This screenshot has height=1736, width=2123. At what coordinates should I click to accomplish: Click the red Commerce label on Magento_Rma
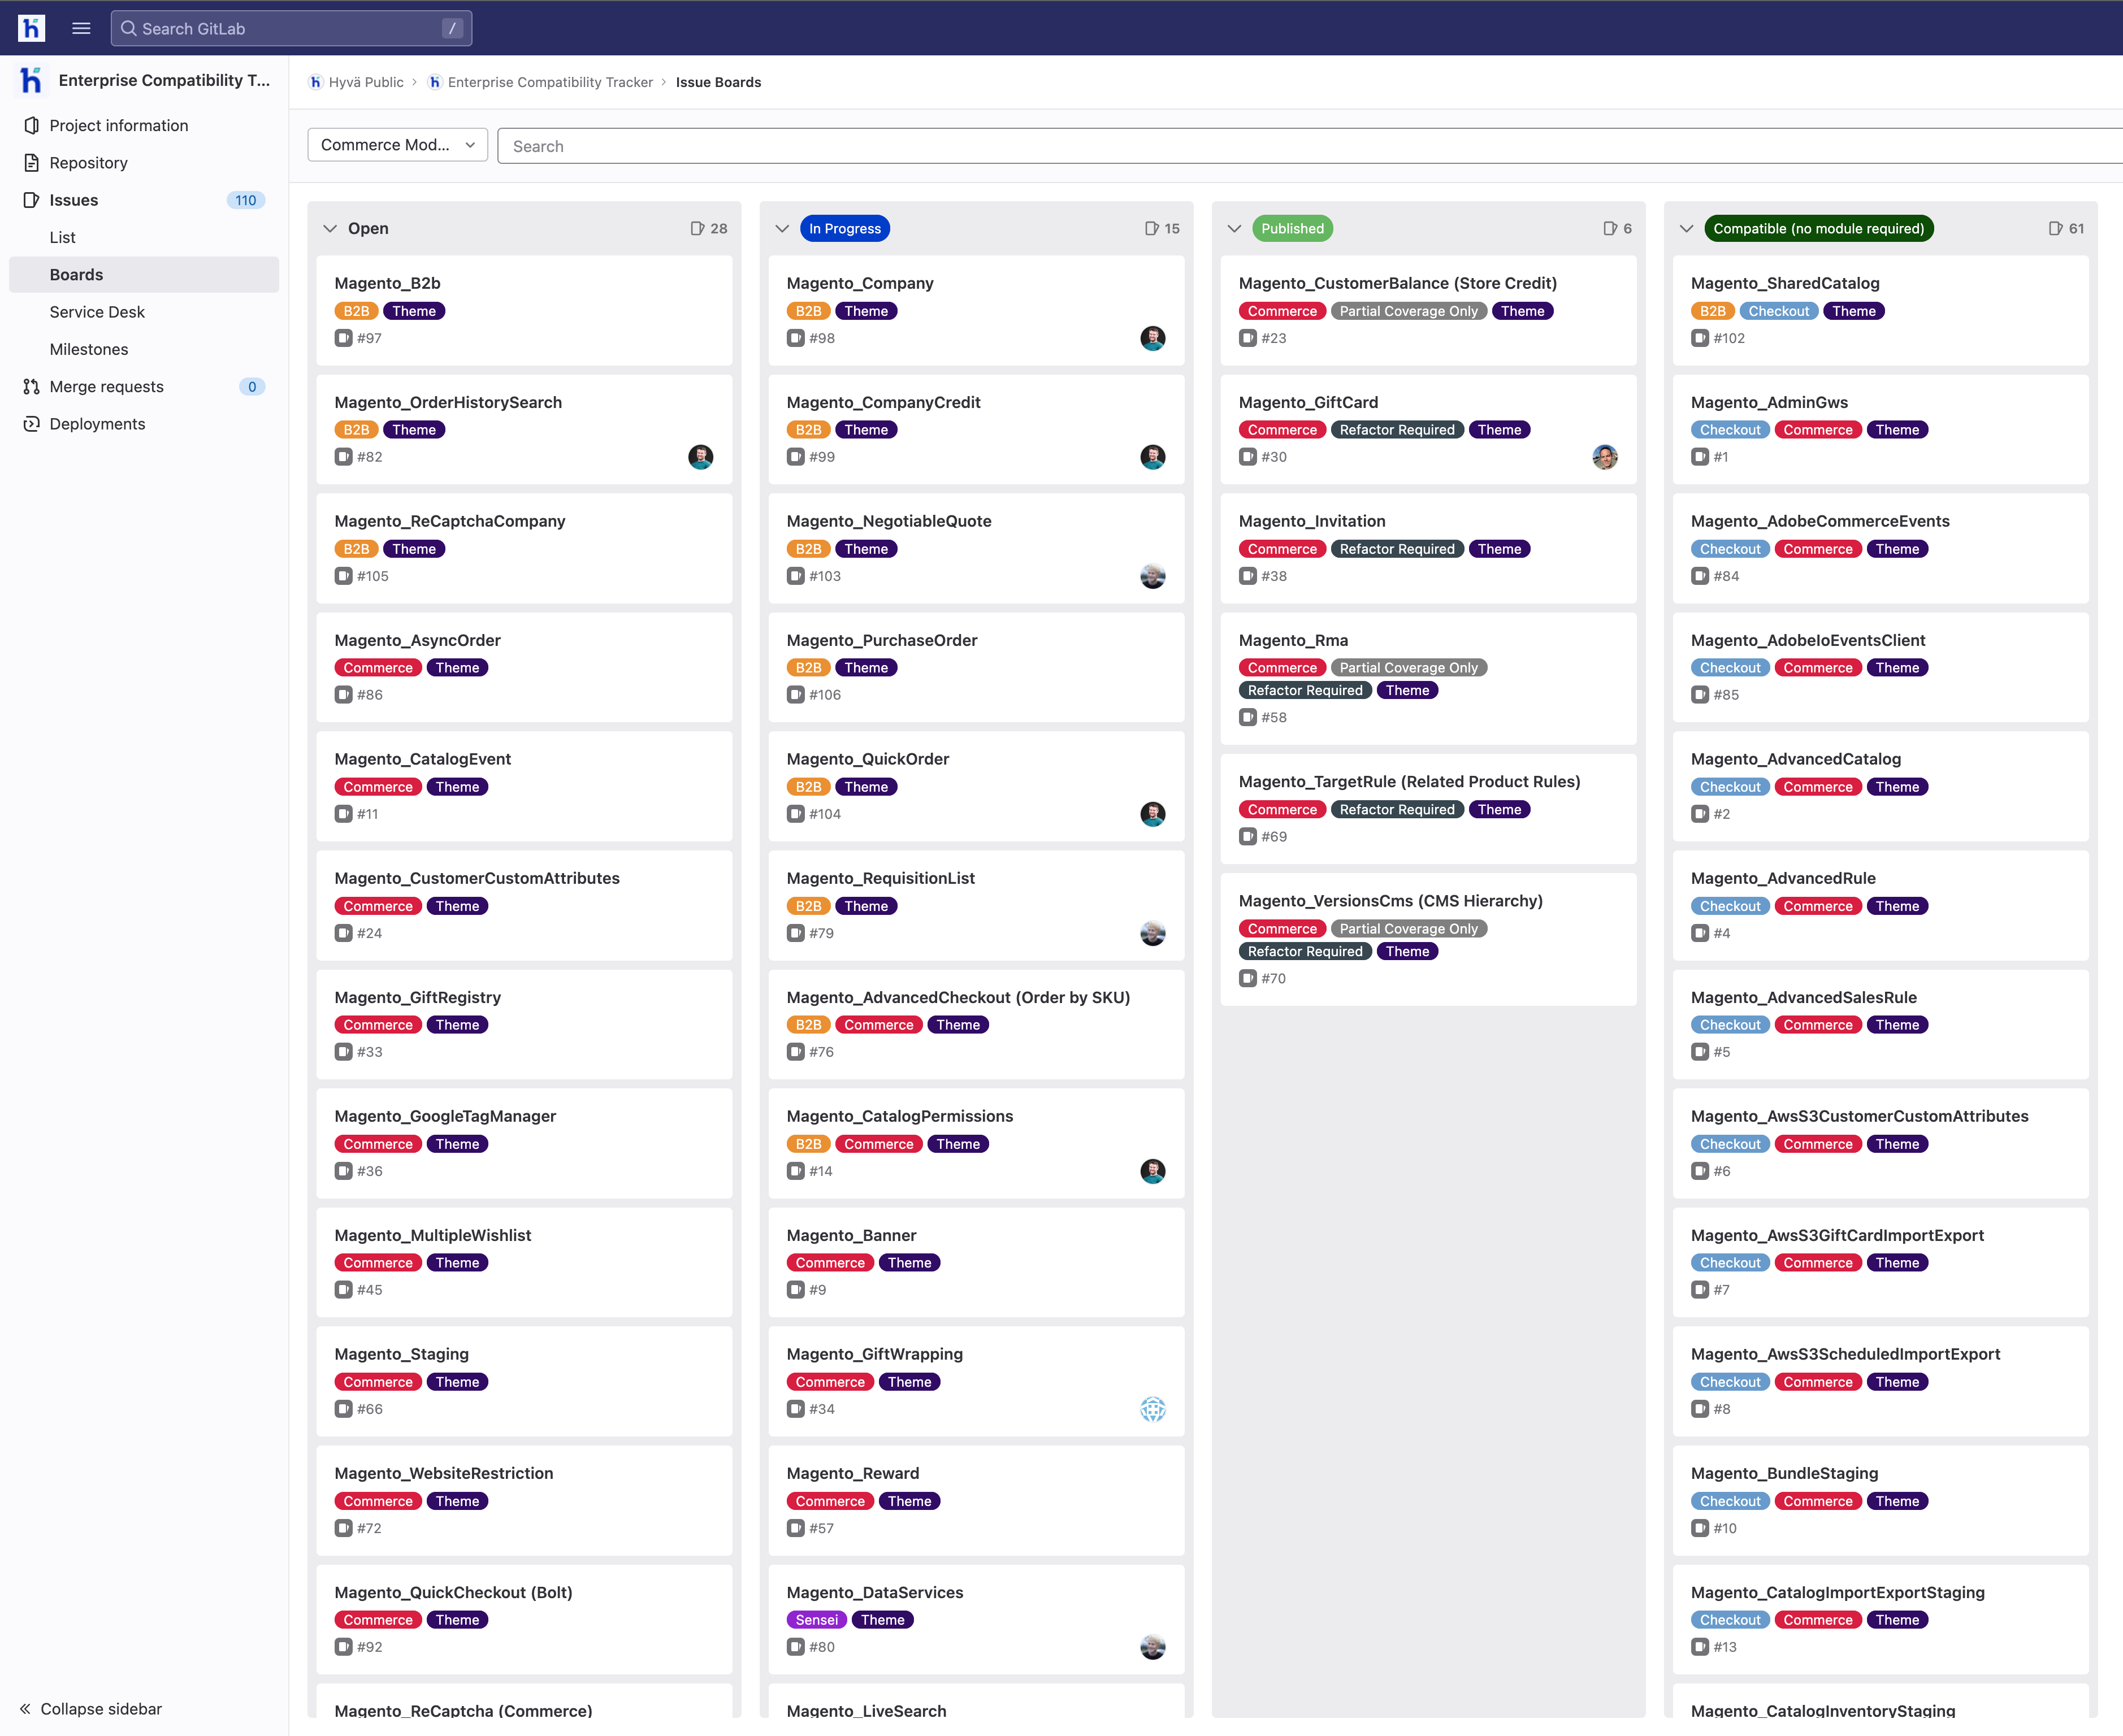click(x=1282, y=668)
